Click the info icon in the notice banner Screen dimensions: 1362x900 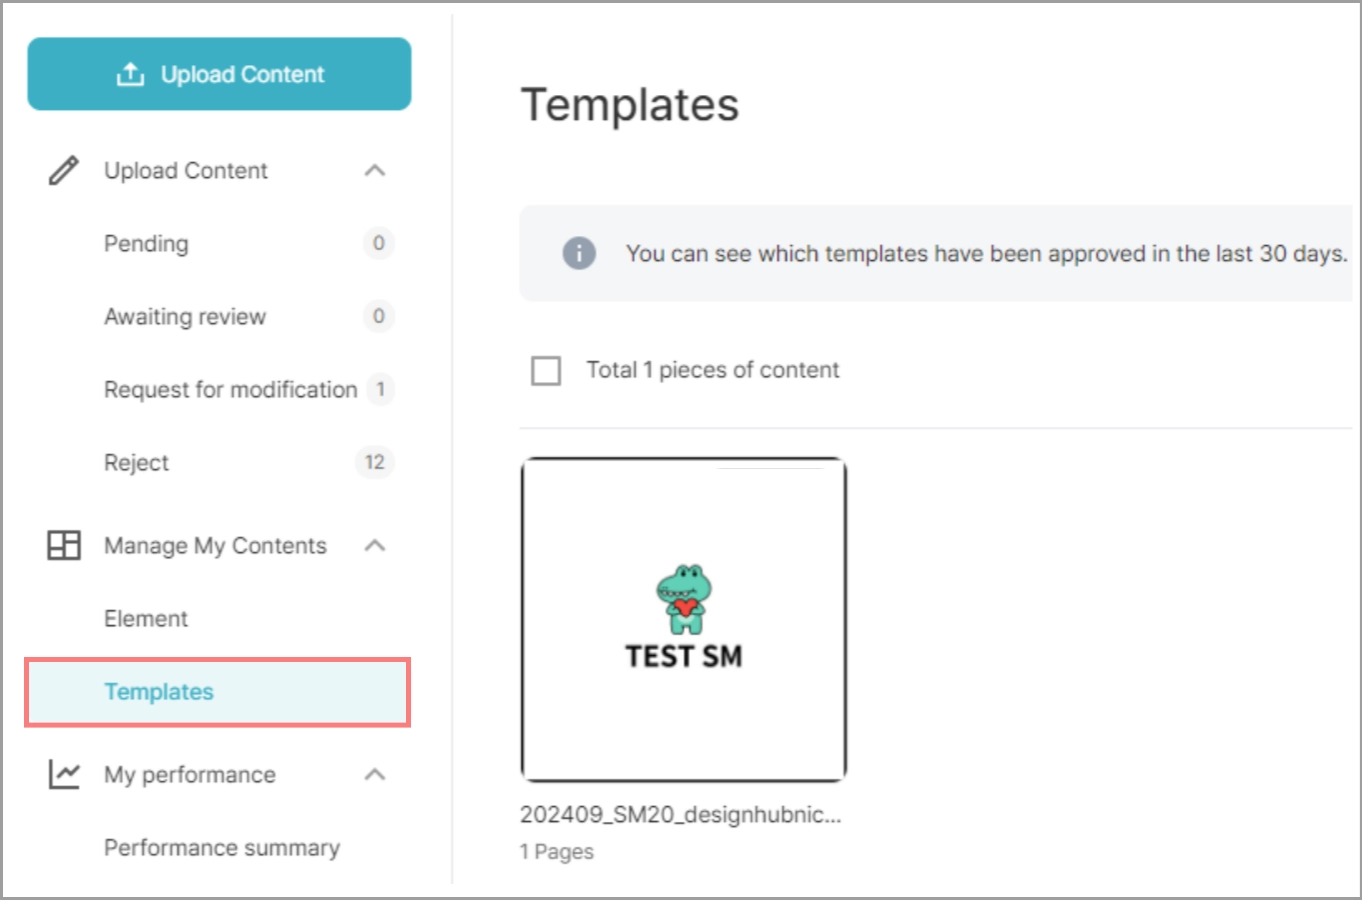(579, 253)
